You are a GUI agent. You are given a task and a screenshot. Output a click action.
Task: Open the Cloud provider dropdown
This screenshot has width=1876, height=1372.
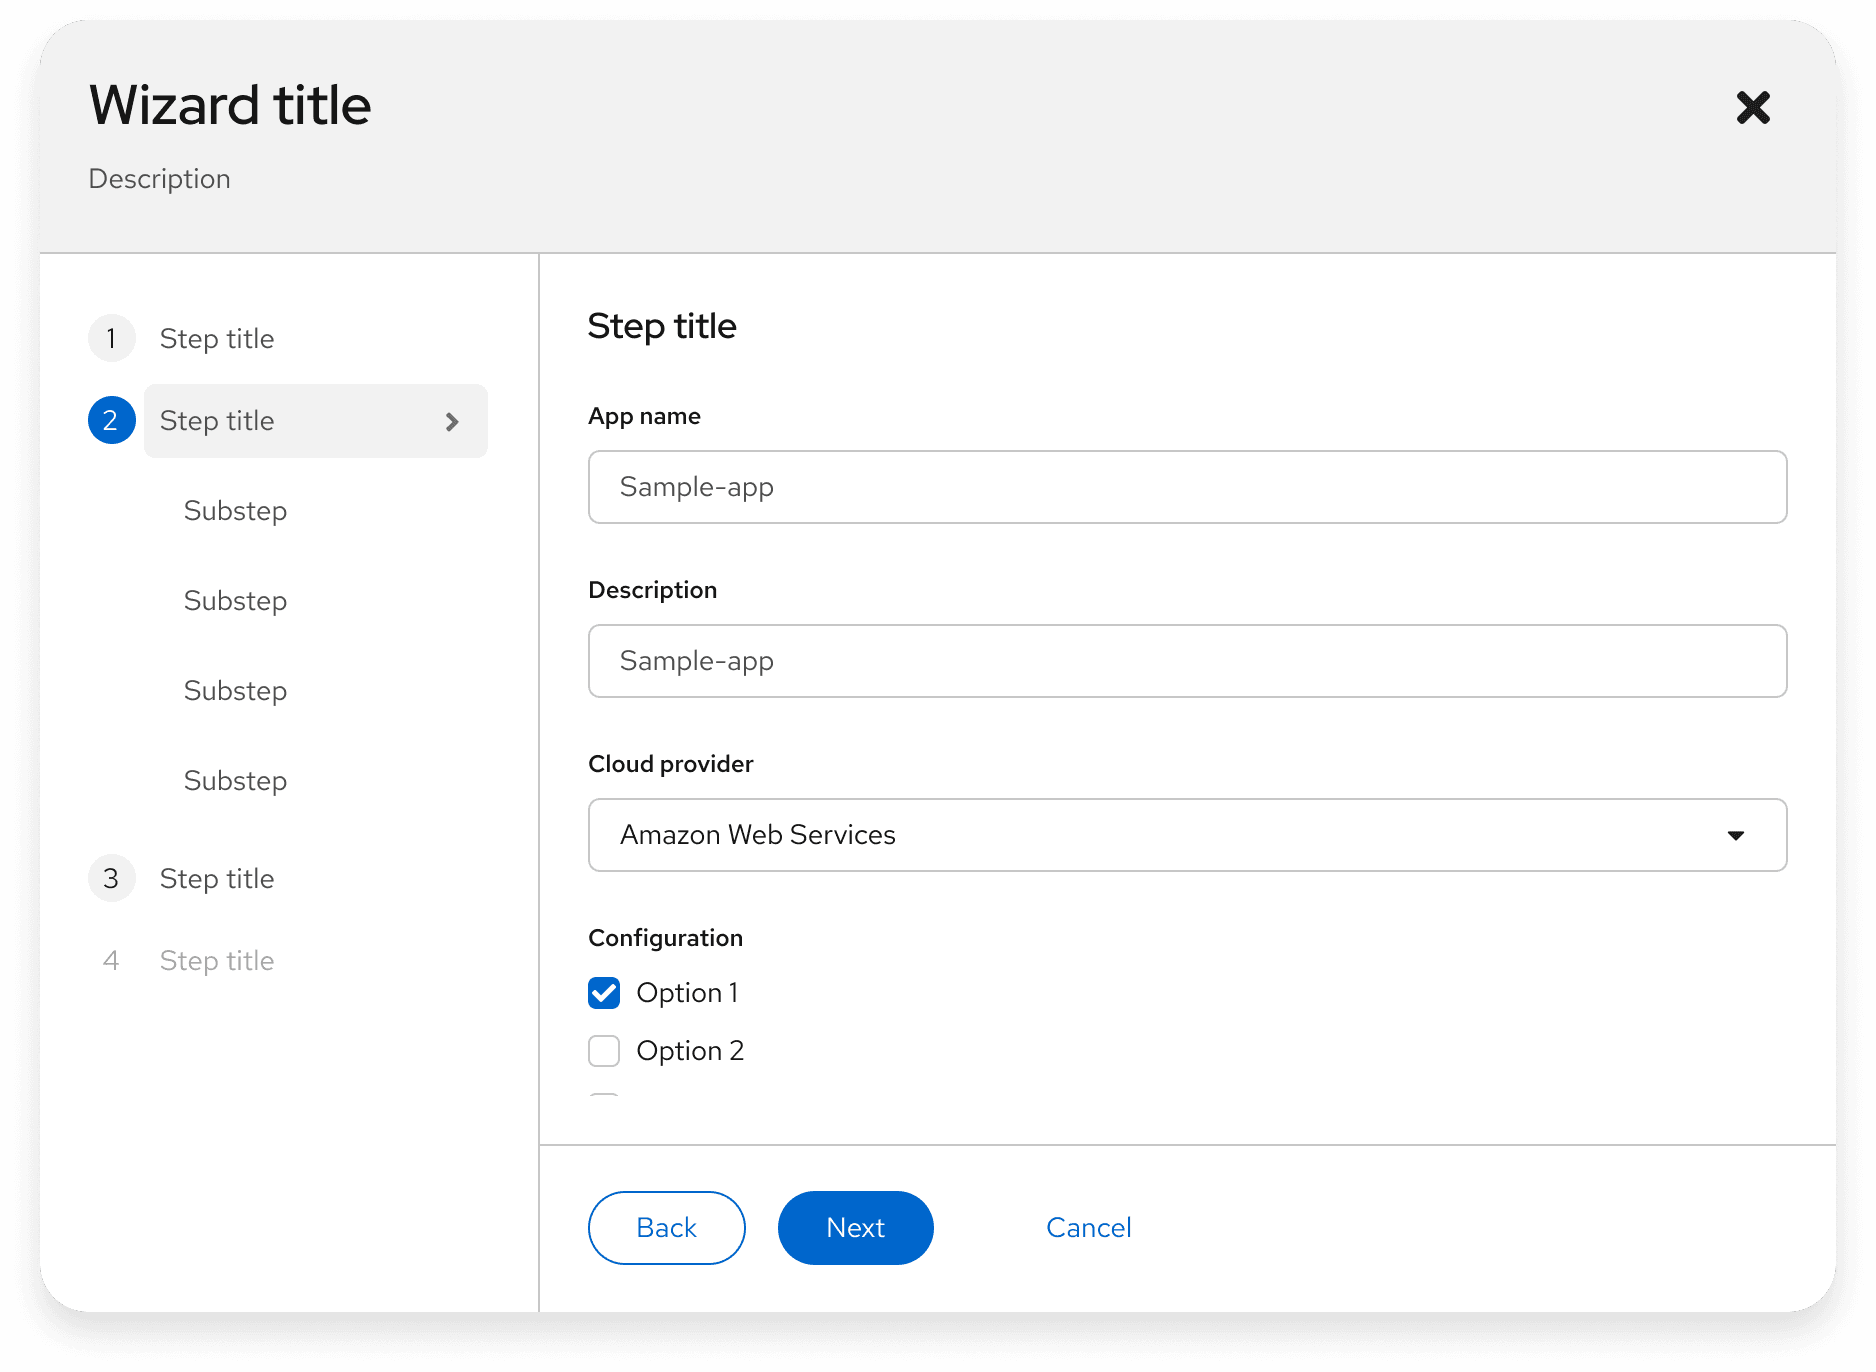click(x=1186, y=835)
